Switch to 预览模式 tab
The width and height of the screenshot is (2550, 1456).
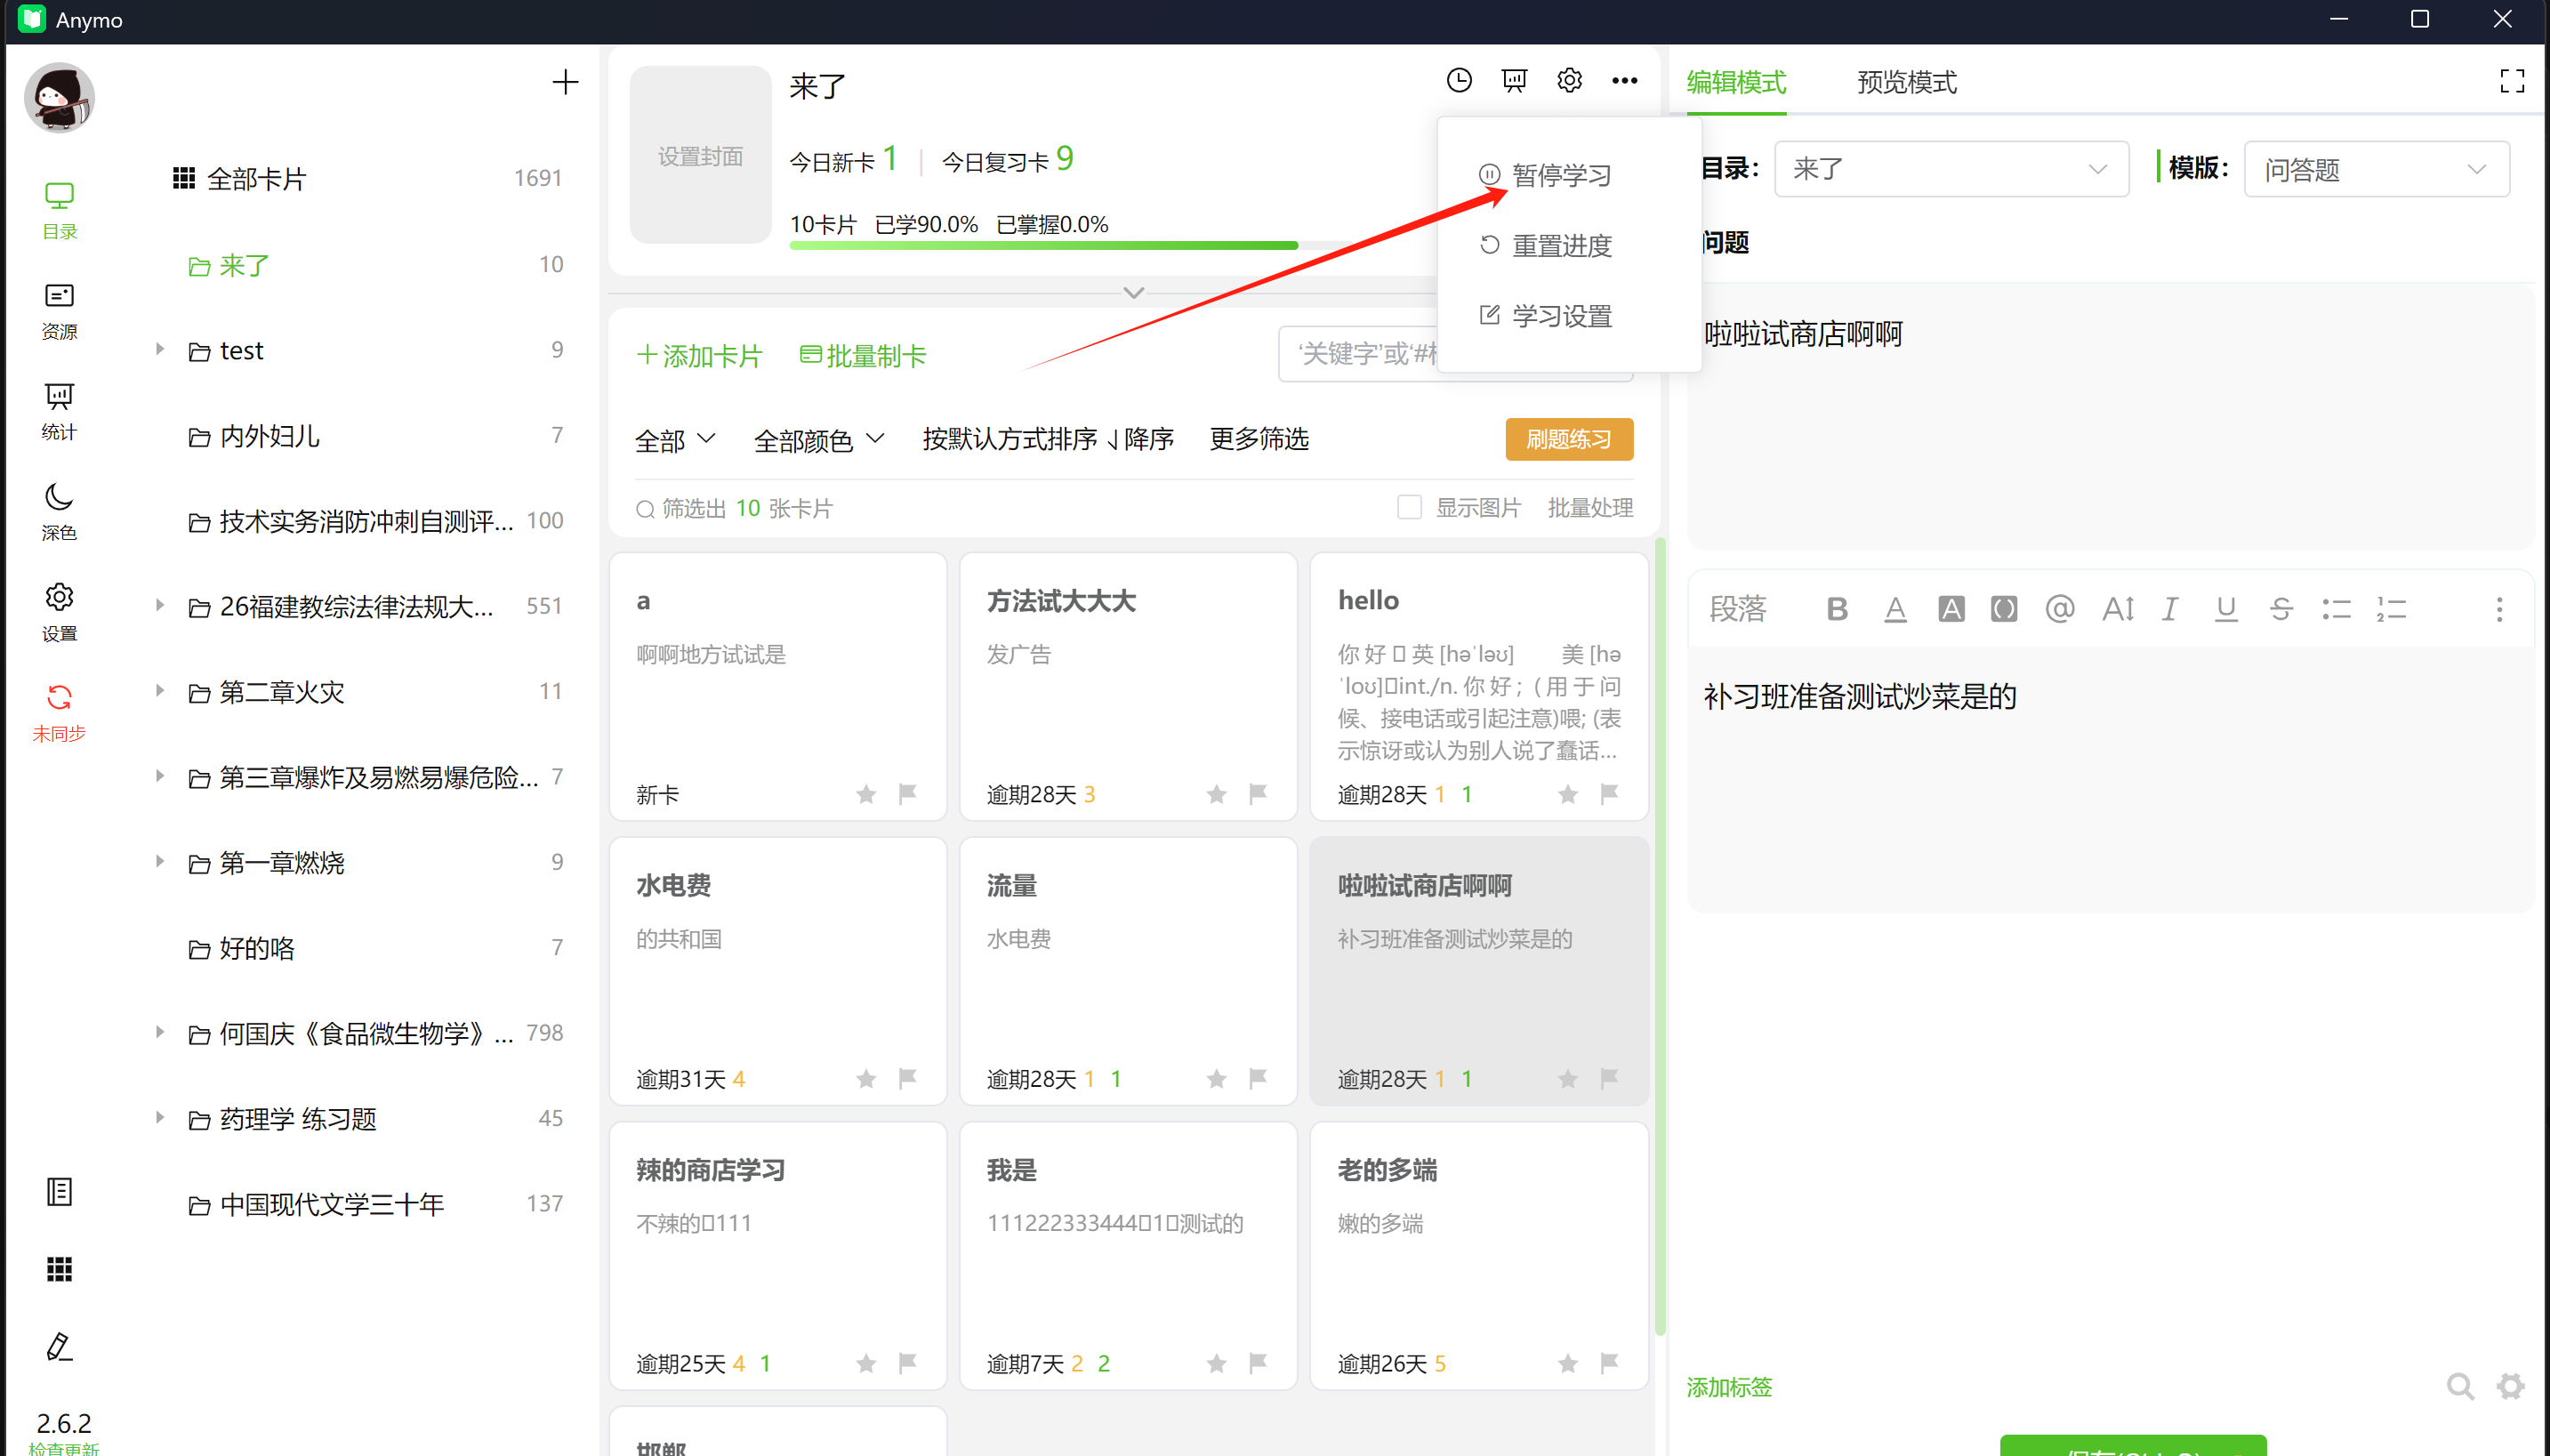tap(1906, 82)
